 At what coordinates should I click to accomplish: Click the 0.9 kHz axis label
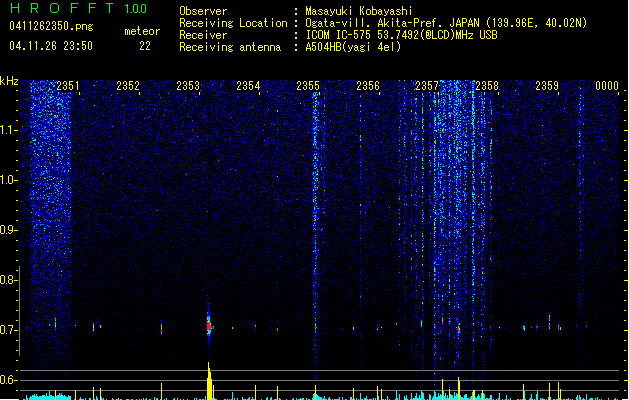click(9, 230)
